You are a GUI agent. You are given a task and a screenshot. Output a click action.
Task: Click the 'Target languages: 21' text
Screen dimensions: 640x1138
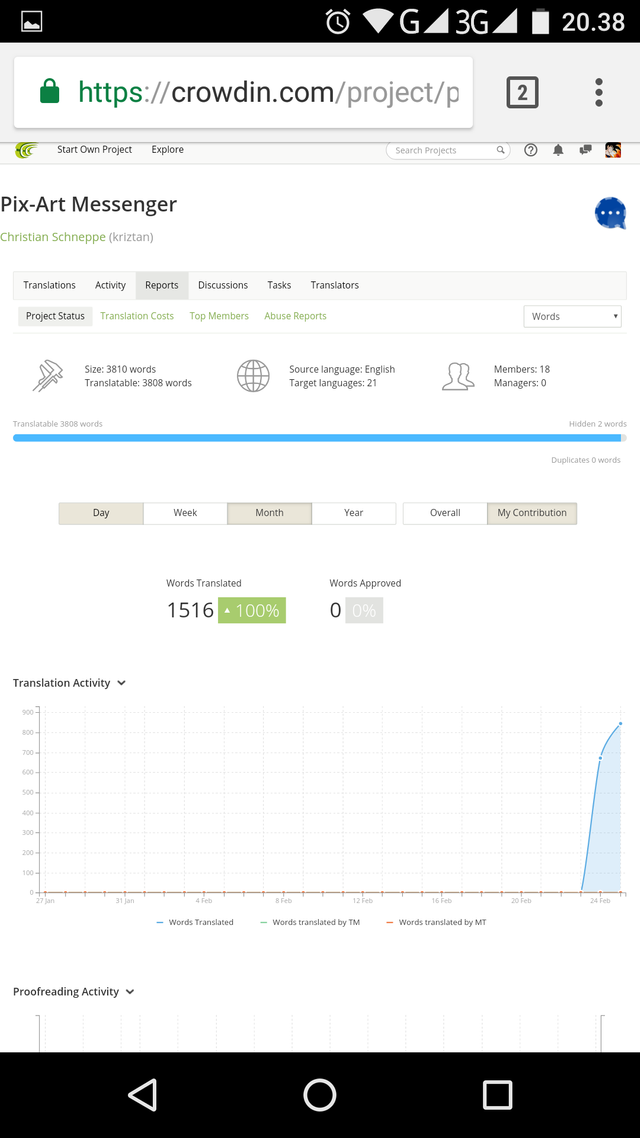(332, 383)
